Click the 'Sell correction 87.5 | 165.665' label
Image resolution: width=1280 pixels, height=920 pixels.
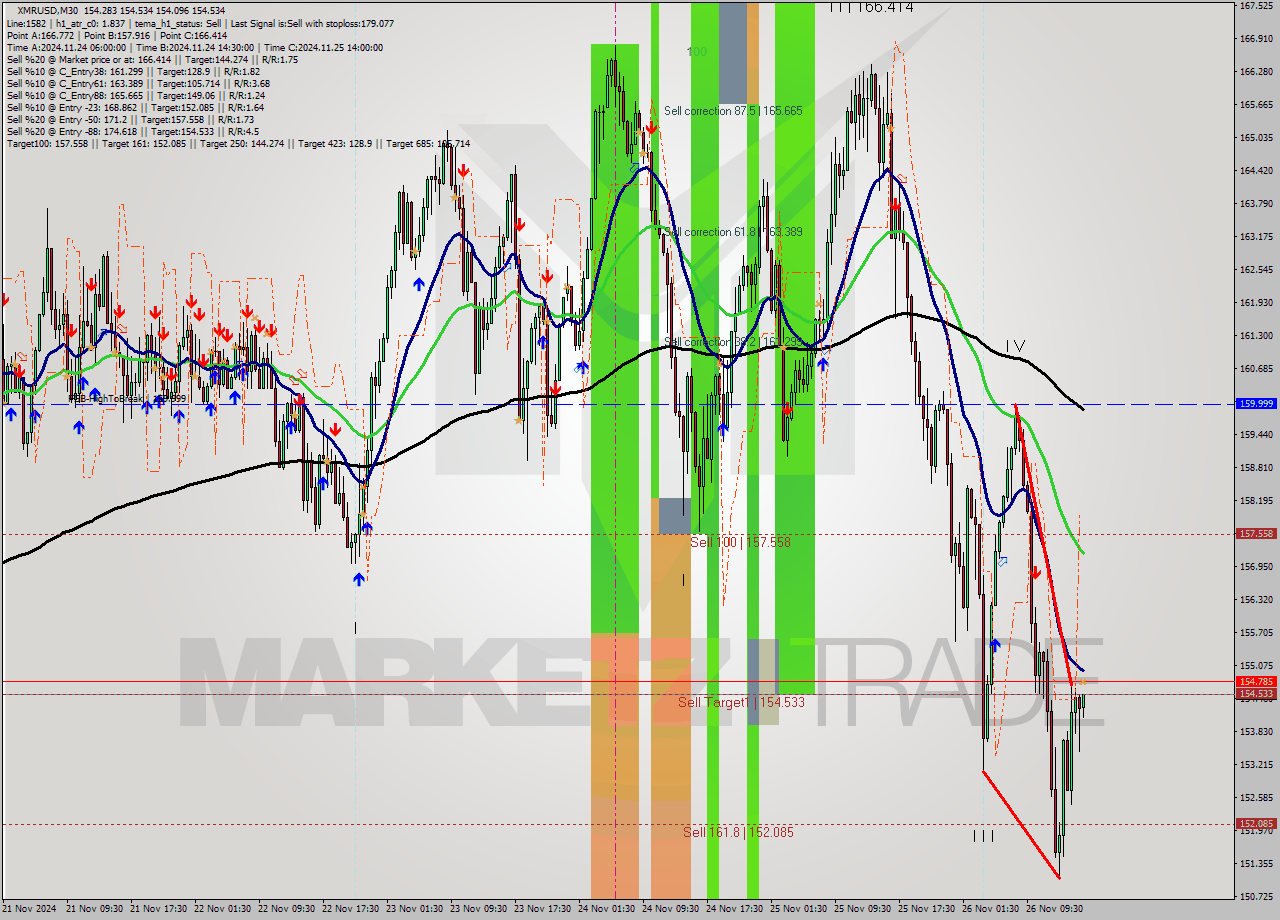point(733,111)
